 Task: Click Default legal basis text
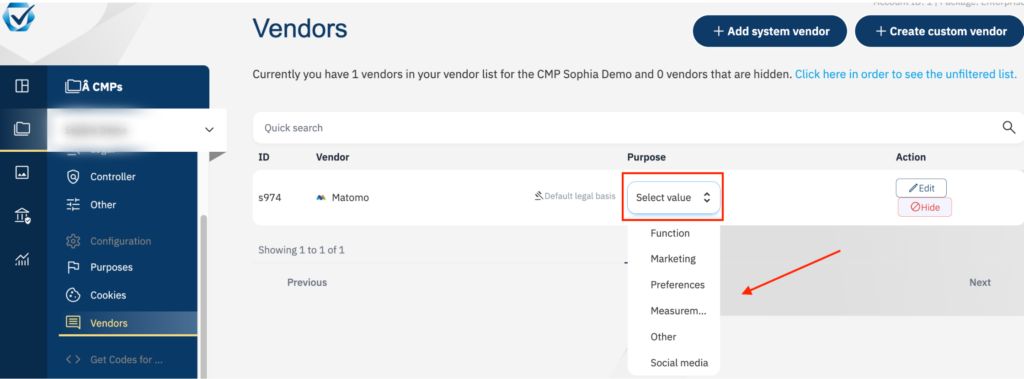tap(580, 195)
